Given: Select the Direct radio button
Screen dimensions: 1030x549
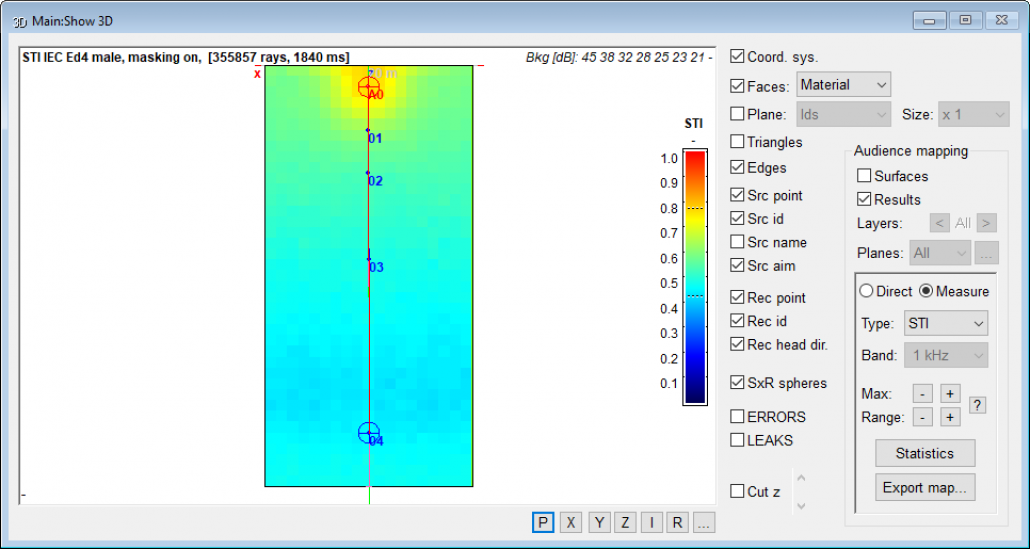Looking at the screenshot, I should coord(866,291).
